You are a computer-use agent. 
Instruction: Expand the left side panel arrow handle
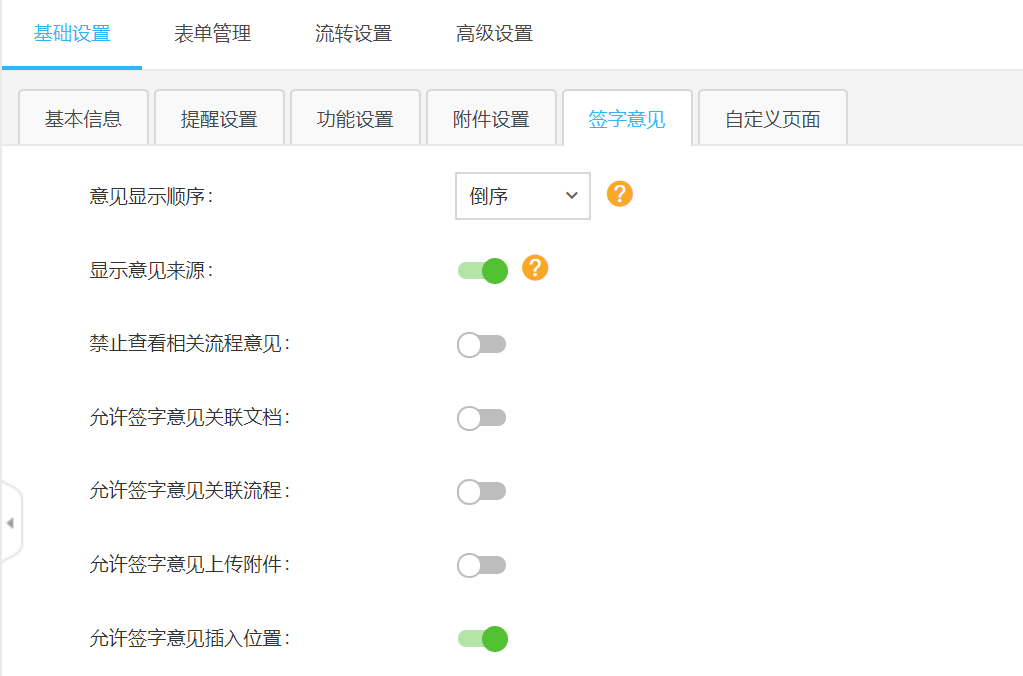point(10,523)
